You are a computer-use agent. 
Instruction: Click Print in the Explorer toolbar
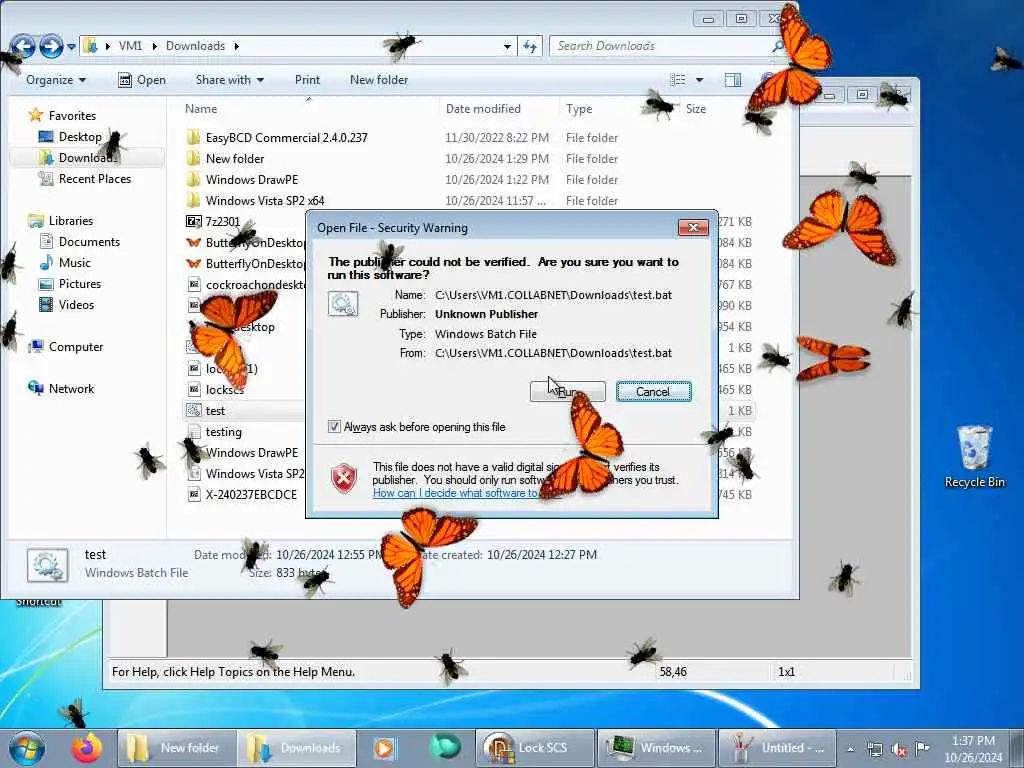coord(307,80)
